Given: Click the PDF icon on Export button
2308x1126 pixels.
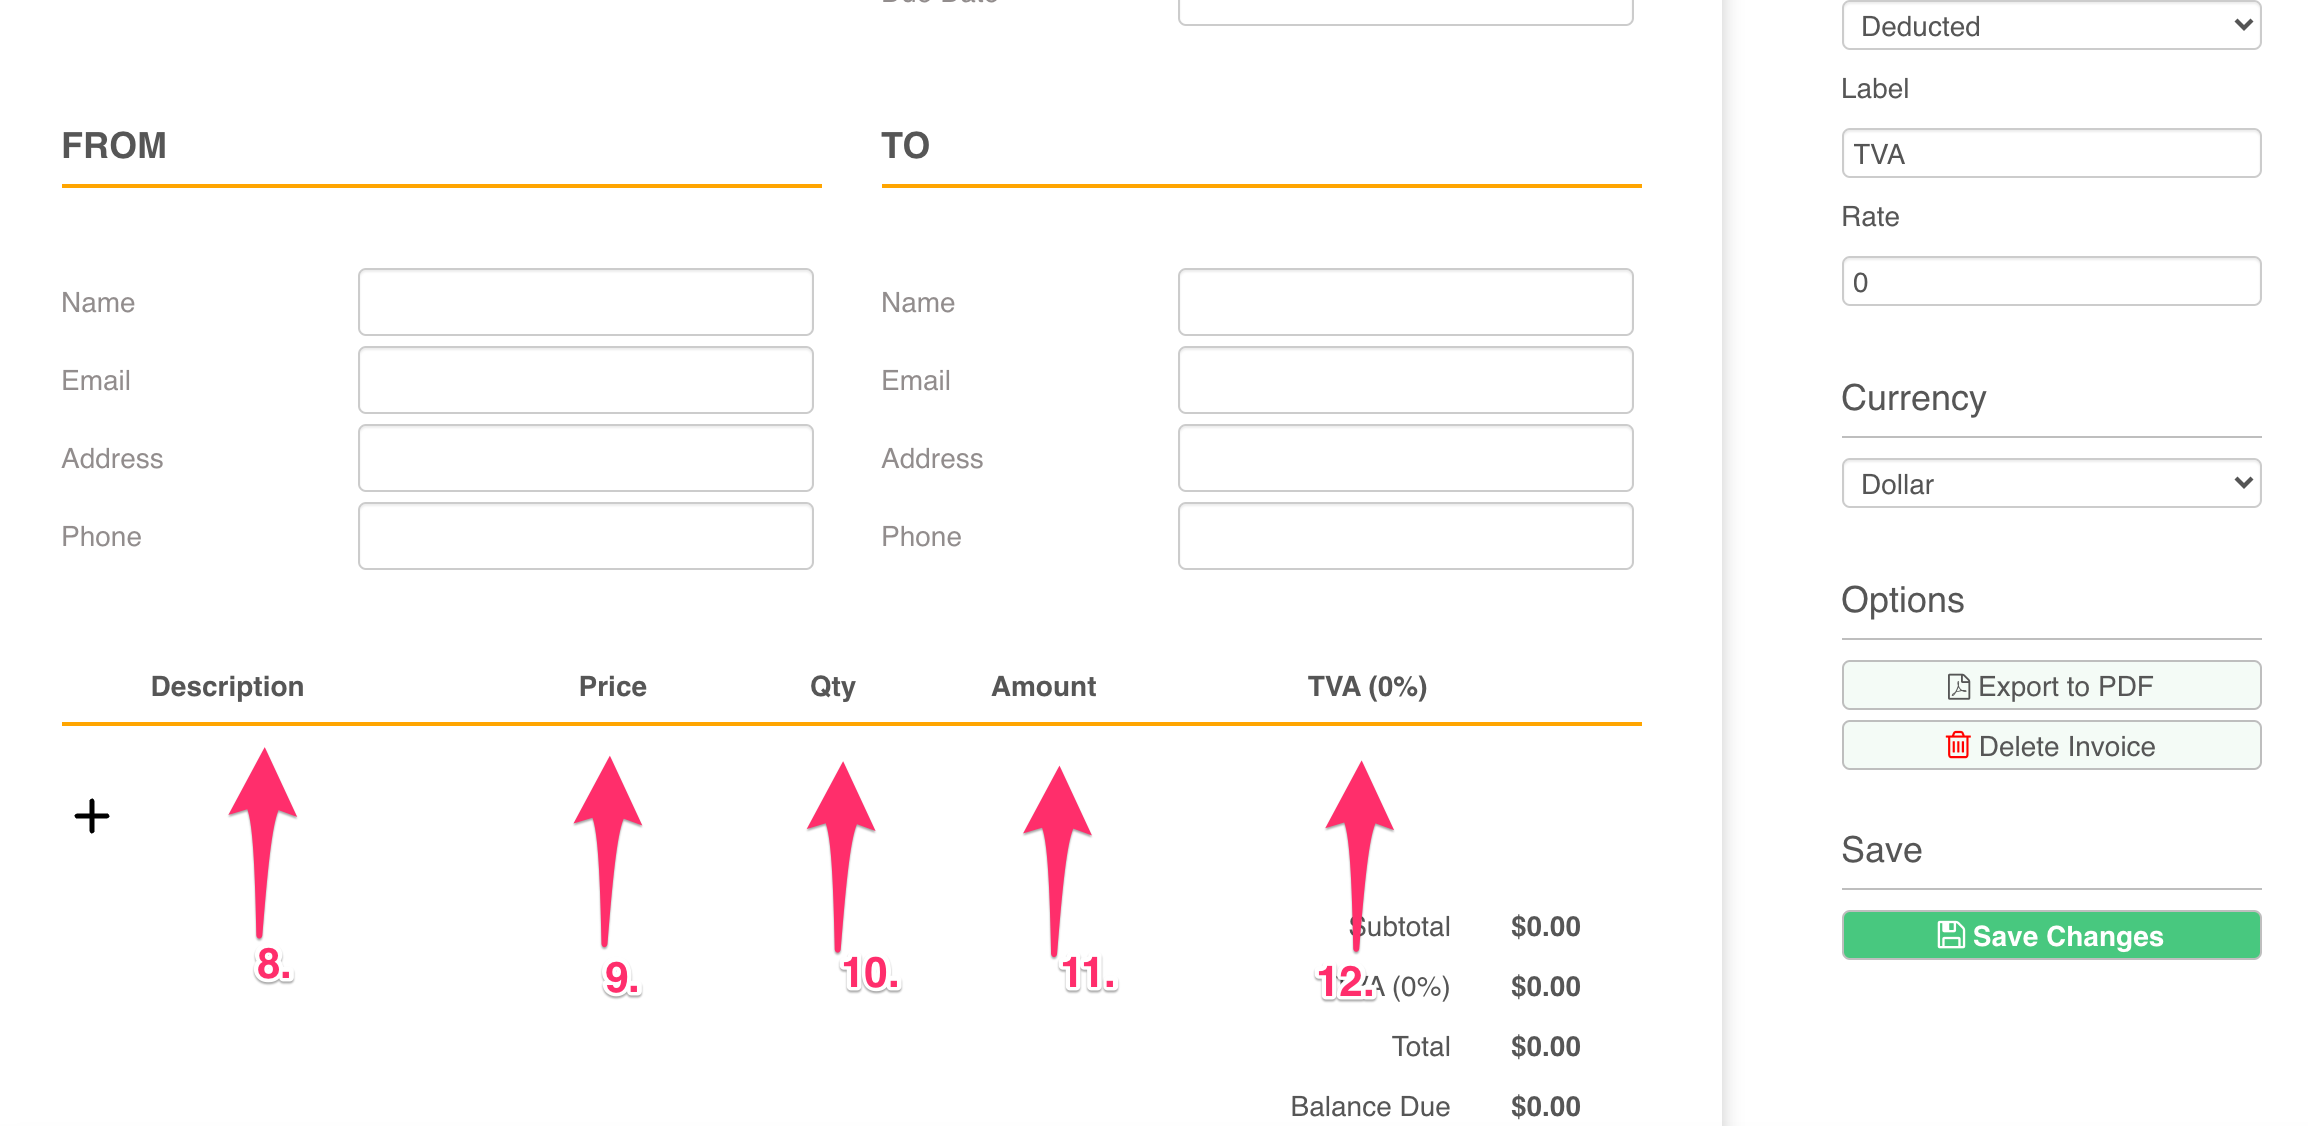Looking at the screenshot, I should (x=1958, y=687).
